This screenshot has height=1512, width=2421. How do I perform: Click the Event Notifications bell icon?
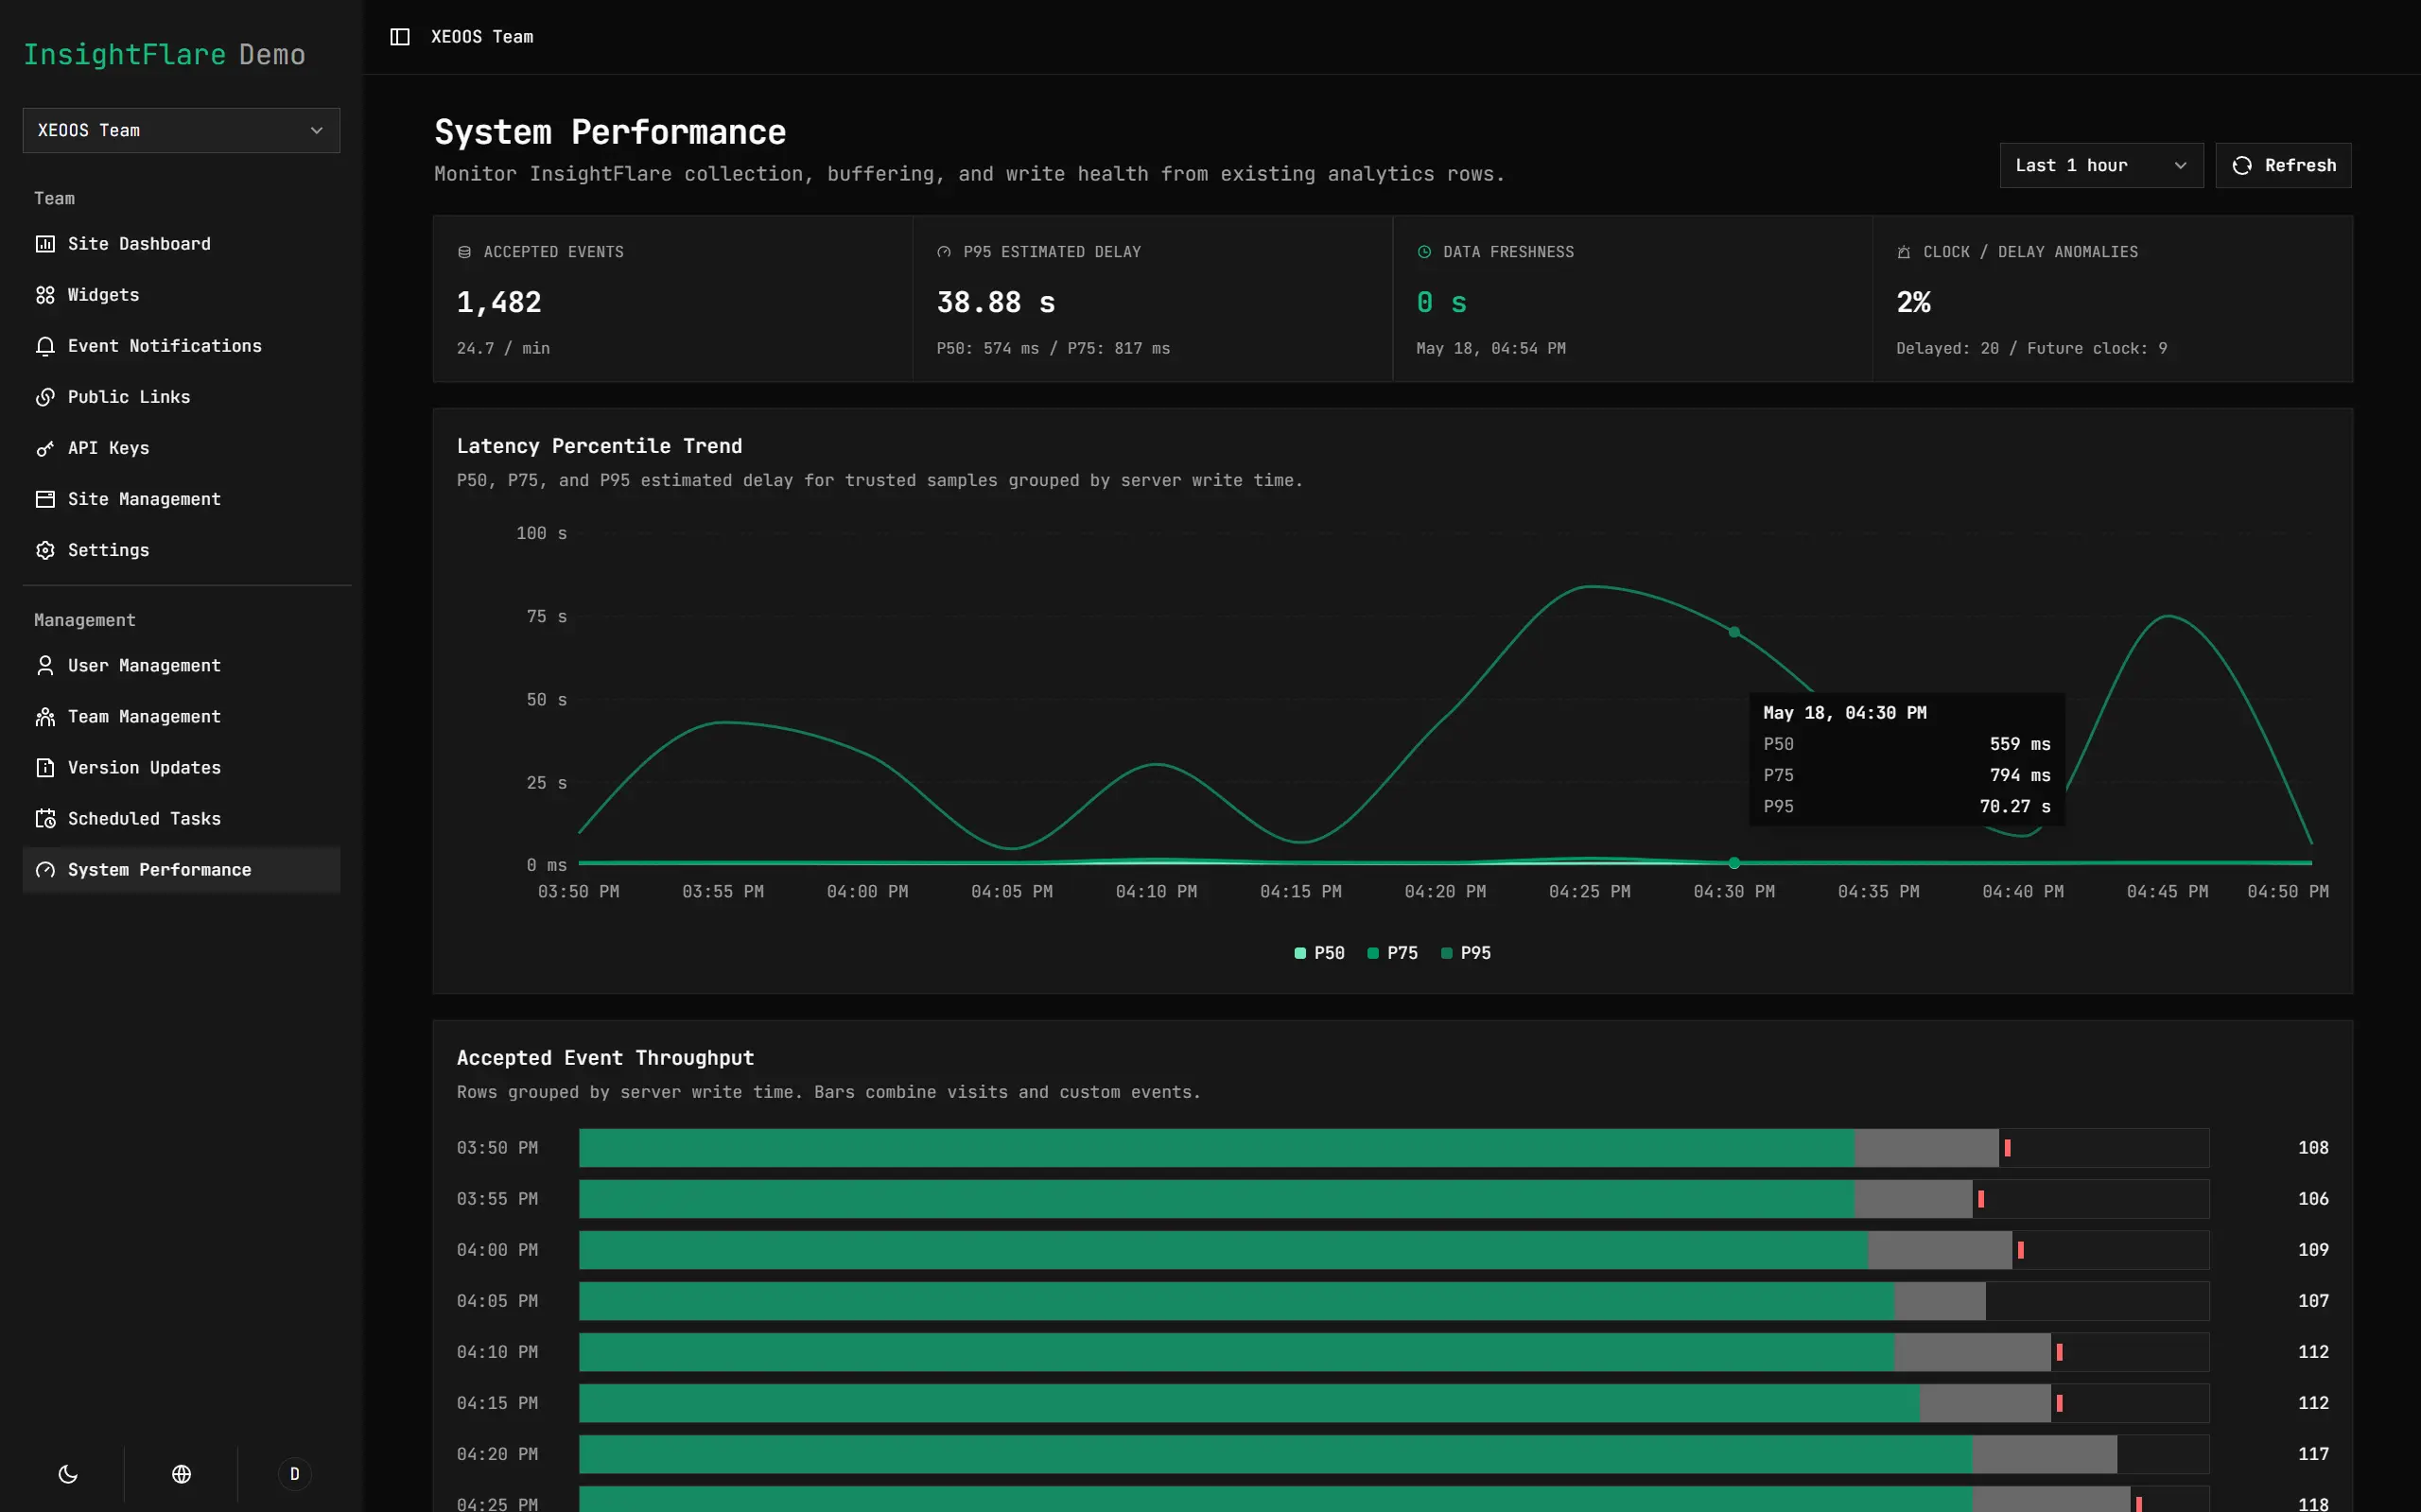(45, 346)
